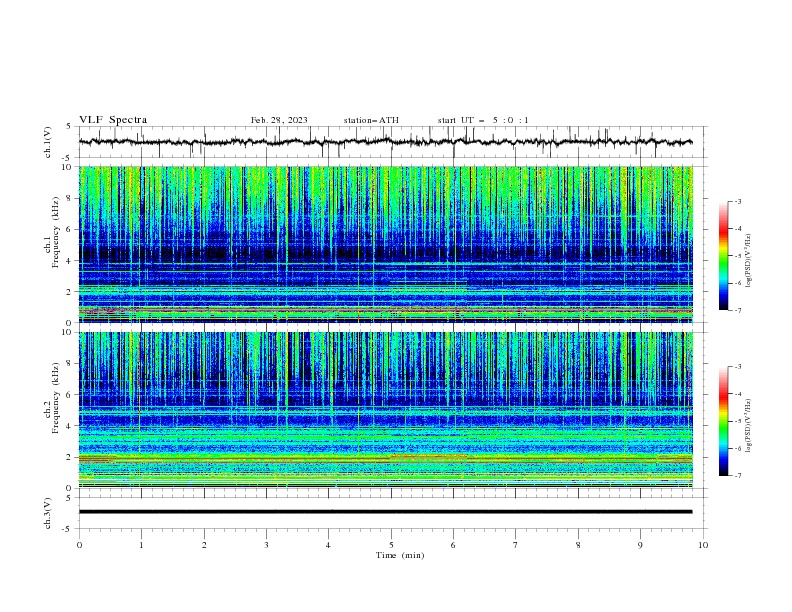
Task: Click the ch.3(V) axis label
Action: [x=48, y=513]
